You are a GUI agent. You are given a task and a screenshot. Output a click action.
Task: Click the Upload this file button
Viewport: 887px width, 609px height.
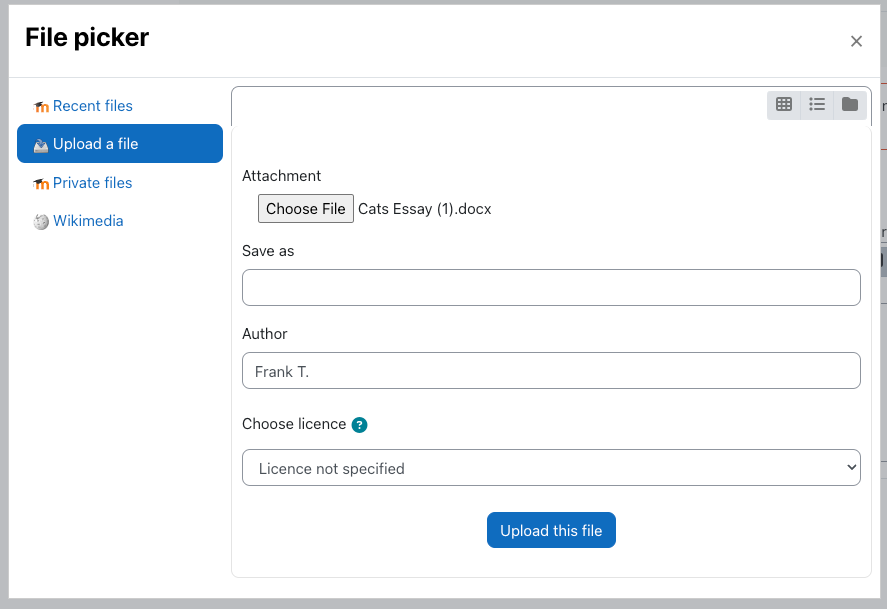551,530
